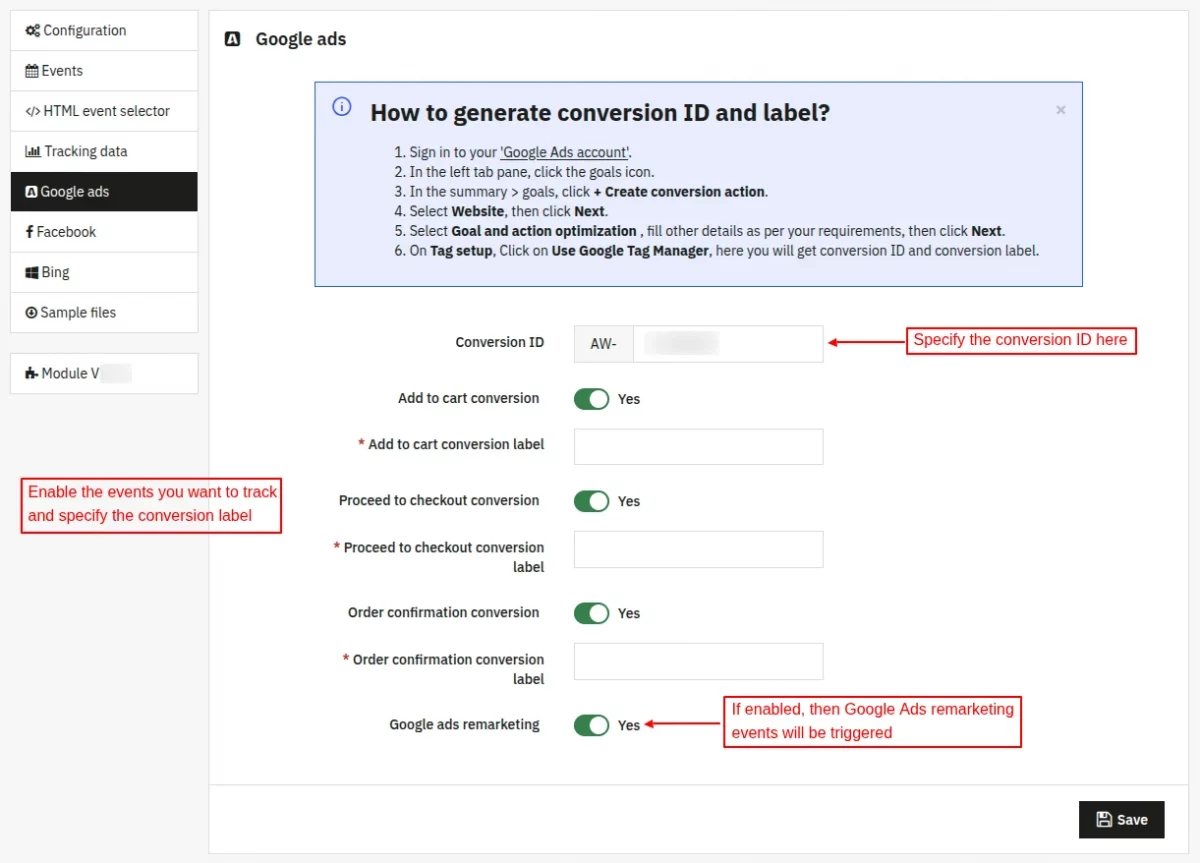The width and height of the screenshot is (1200, 863).
Task: Click step 5 'Goal and action optimization' text
Action: [544, 231]
